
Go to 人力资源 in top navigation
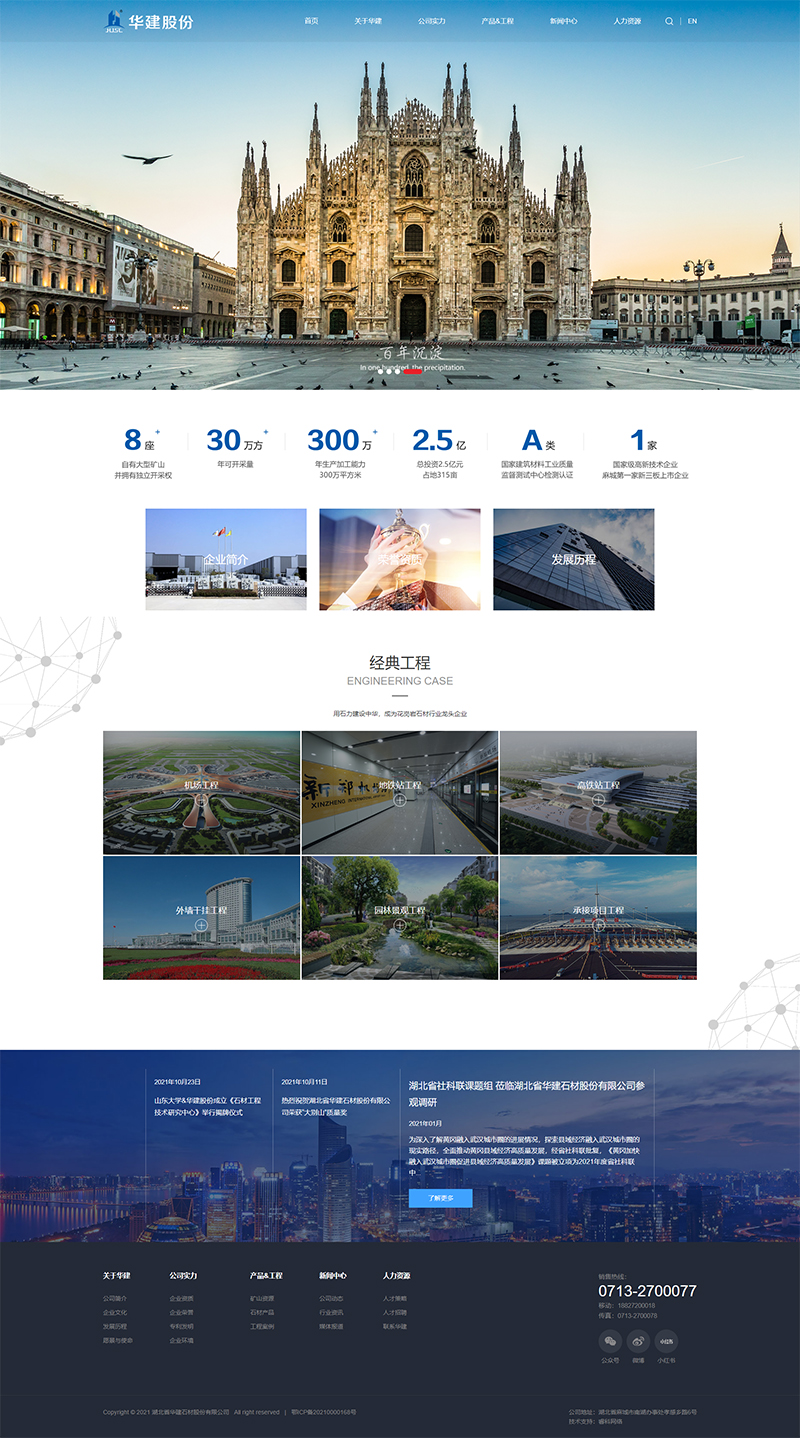(x=627, y=21)
